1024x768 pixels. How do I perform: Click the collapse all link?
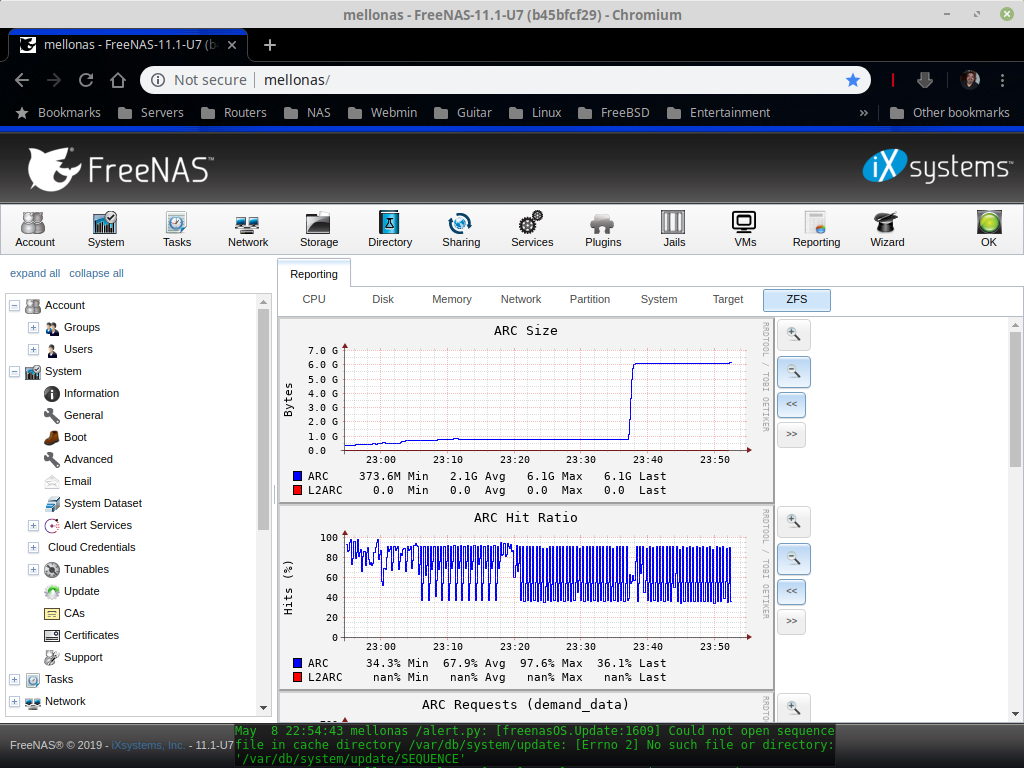point(96,273)
